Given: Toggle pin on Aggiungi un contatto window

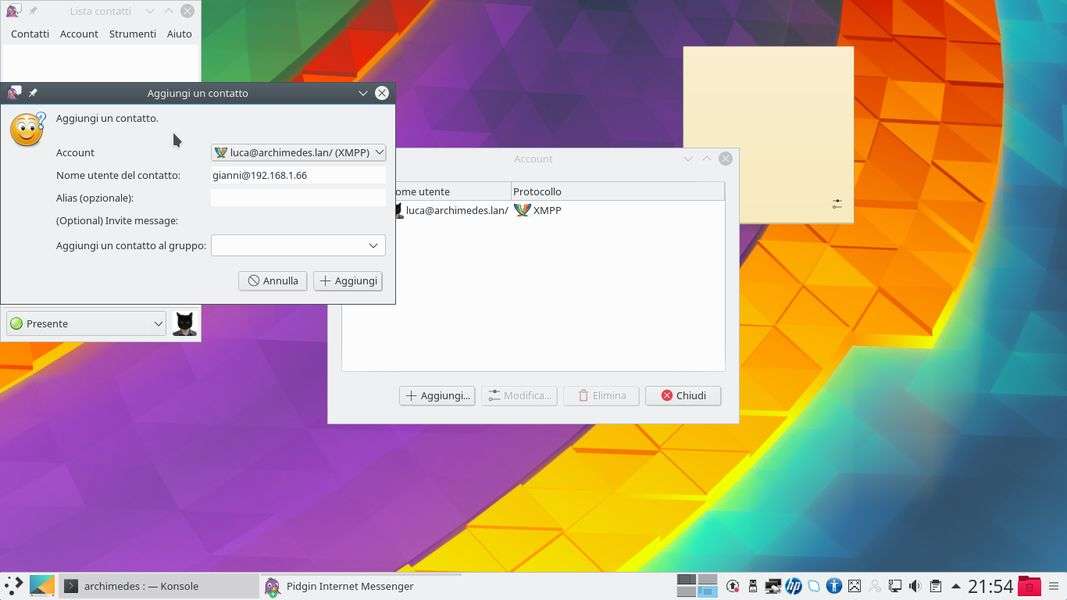Looking at the screenshot, I should coord(33,93).
